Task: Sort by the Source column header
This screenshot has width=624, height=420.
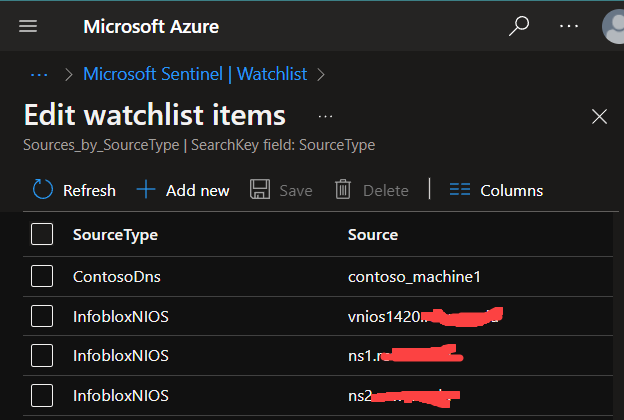Action: pyautogui.click(x=373, y=235)
